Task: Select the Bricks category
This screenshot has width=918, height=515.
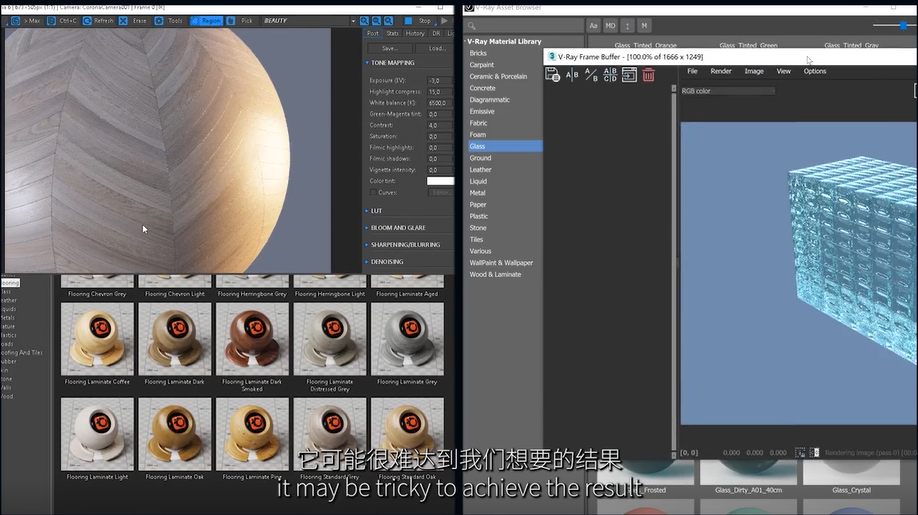Action: coord(478,53)
